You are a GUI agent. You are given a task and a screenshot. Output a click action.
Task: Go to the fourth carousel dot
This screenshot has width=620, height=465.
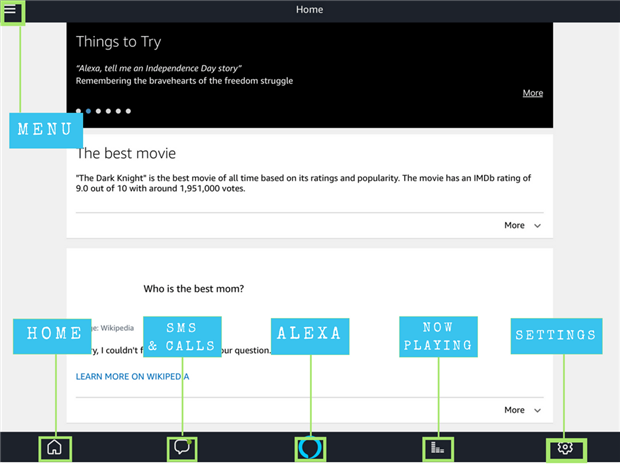(108, 111)
